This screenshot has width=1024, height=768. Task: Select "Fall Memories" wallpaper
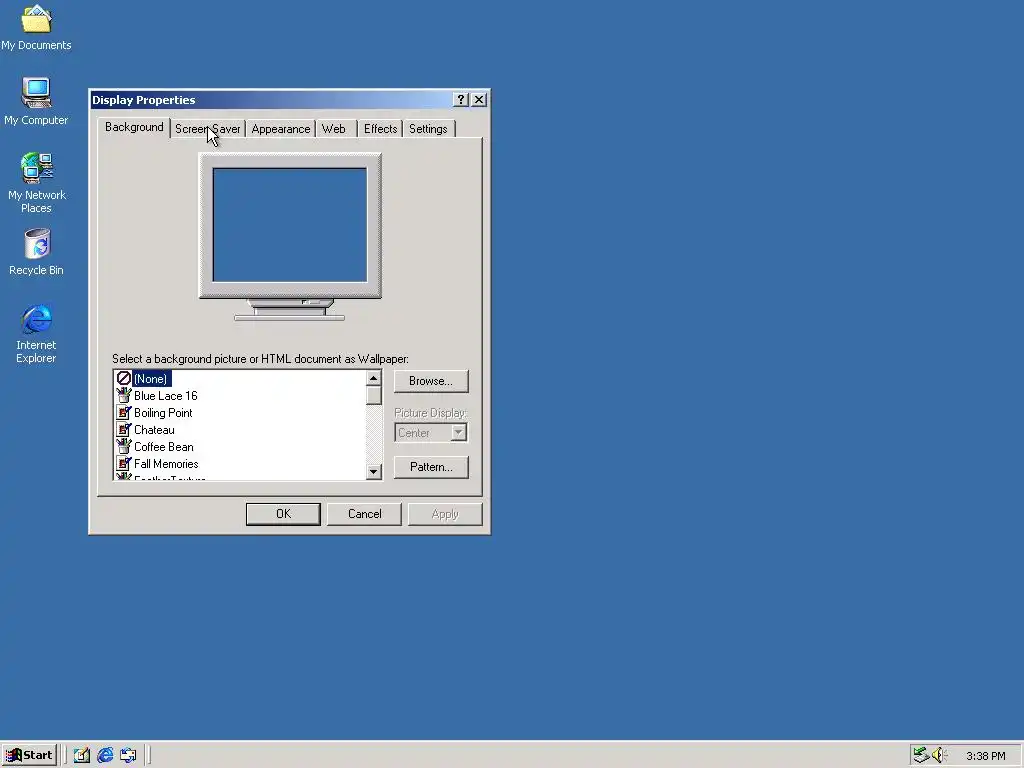[x=166, y=464]
